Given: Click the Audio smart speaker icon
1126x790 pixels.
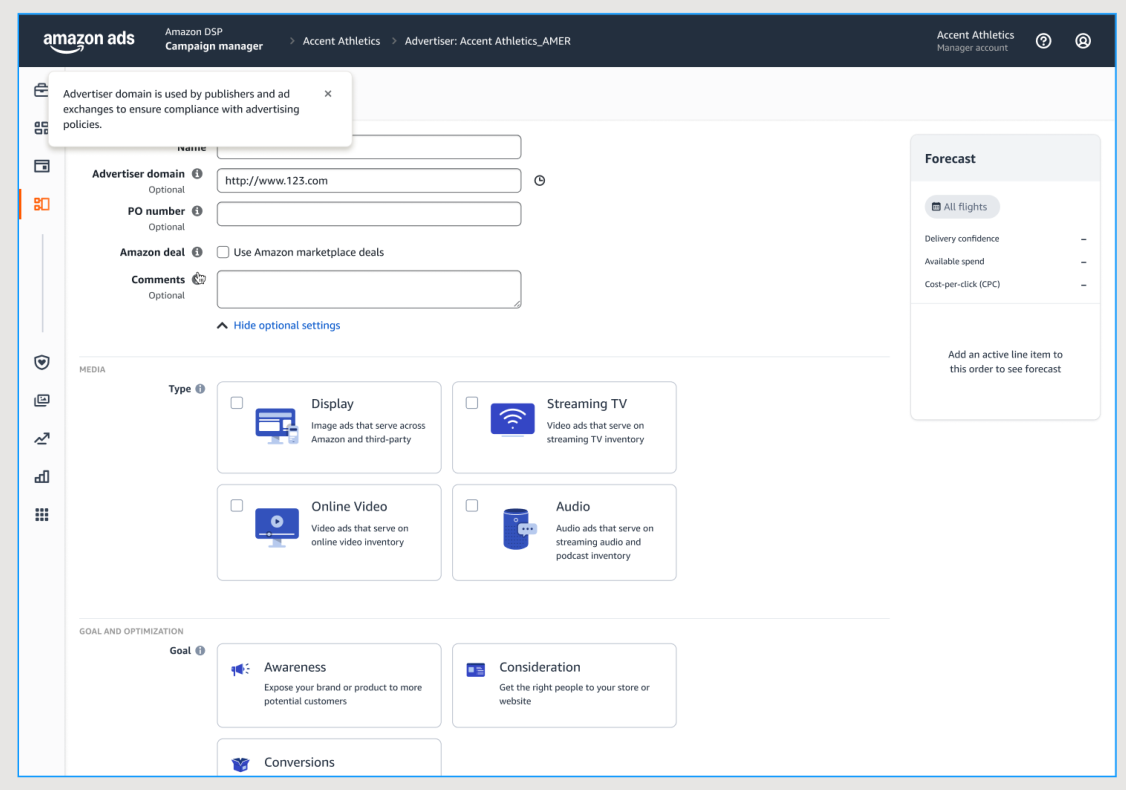Looking at the screenshot, I should (519, 529).
